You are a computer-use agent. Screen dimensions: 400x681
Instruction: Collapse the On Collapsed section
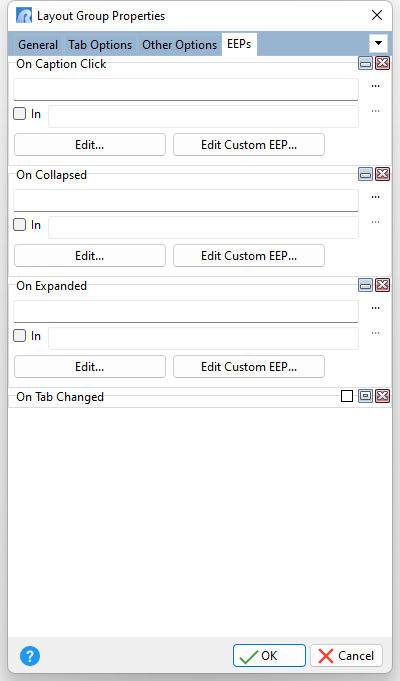[365, 174]
